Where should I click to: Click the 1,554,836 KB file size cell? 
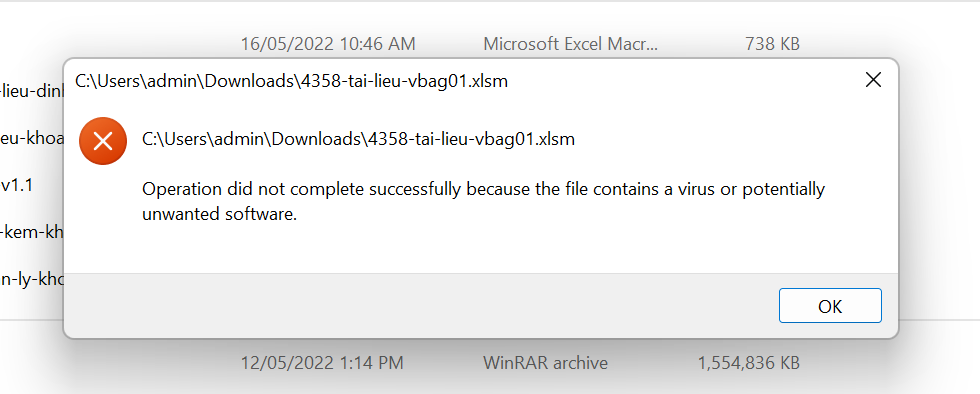(x=748, y=362)
